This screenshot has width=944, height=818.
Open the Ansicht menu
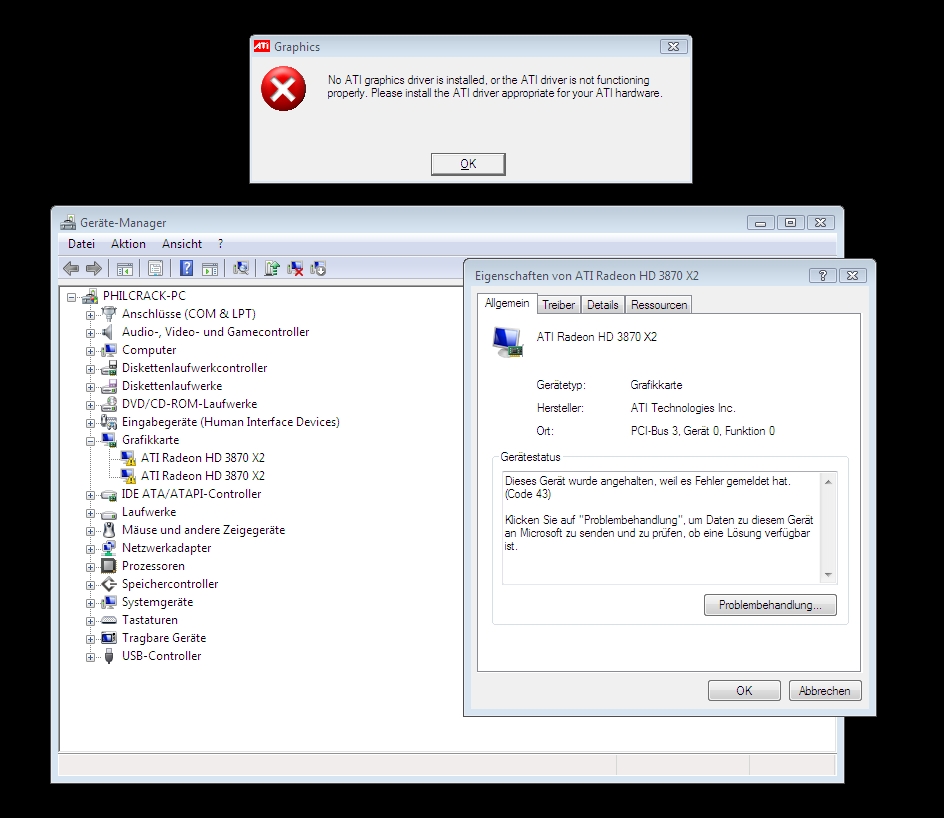(182, 244)
